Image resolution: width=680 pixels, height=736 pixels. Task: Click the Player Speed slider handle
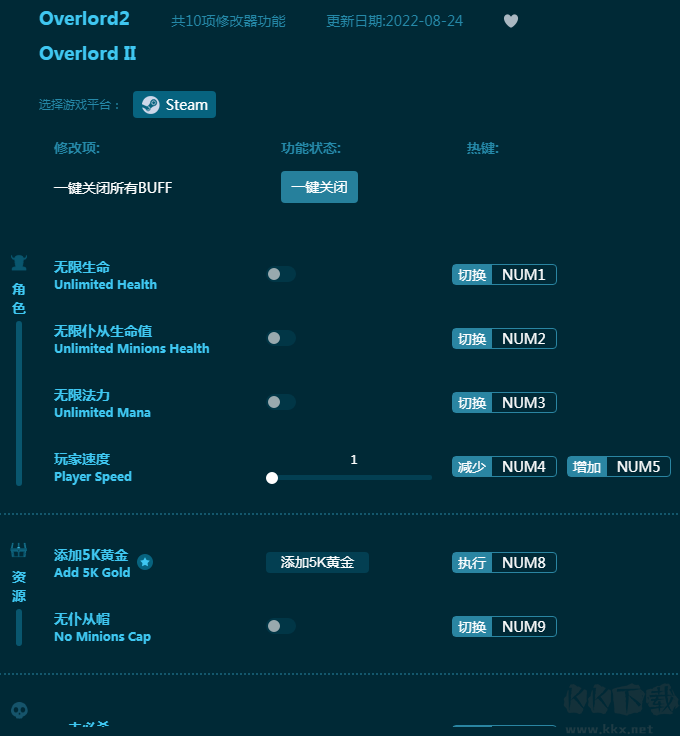coord(272,478)
